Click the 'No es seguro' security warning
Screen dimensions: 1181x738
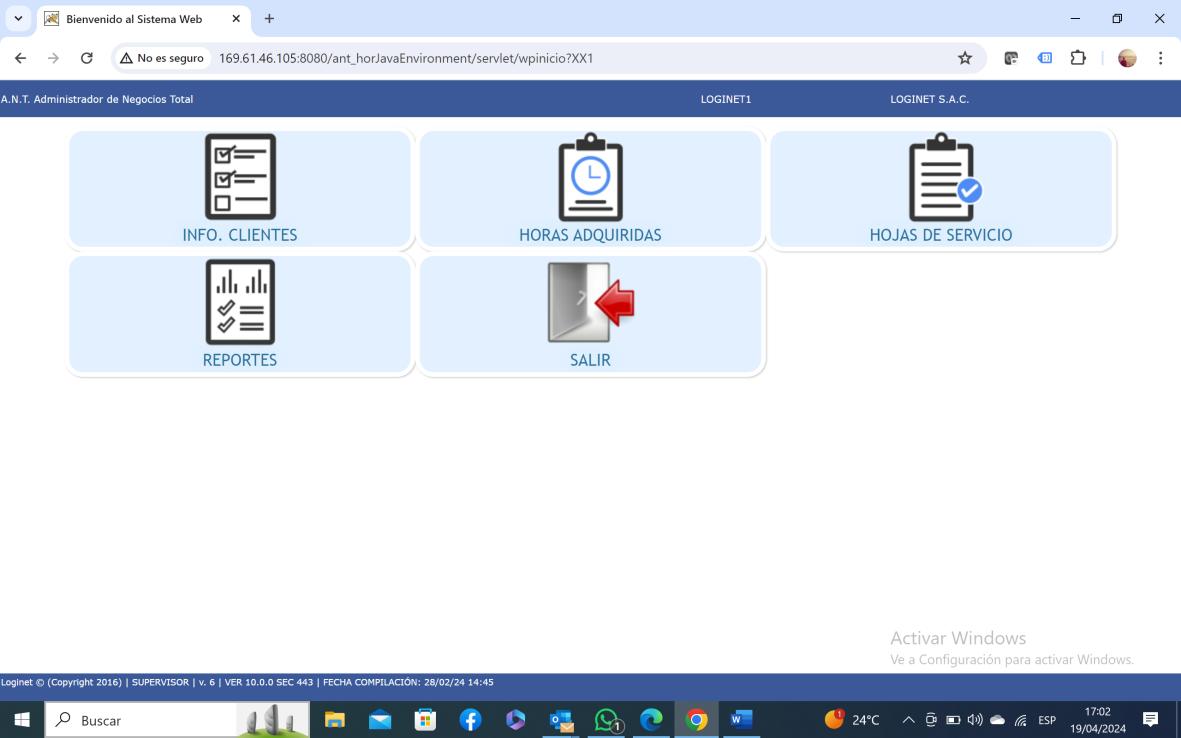[162, 58]
